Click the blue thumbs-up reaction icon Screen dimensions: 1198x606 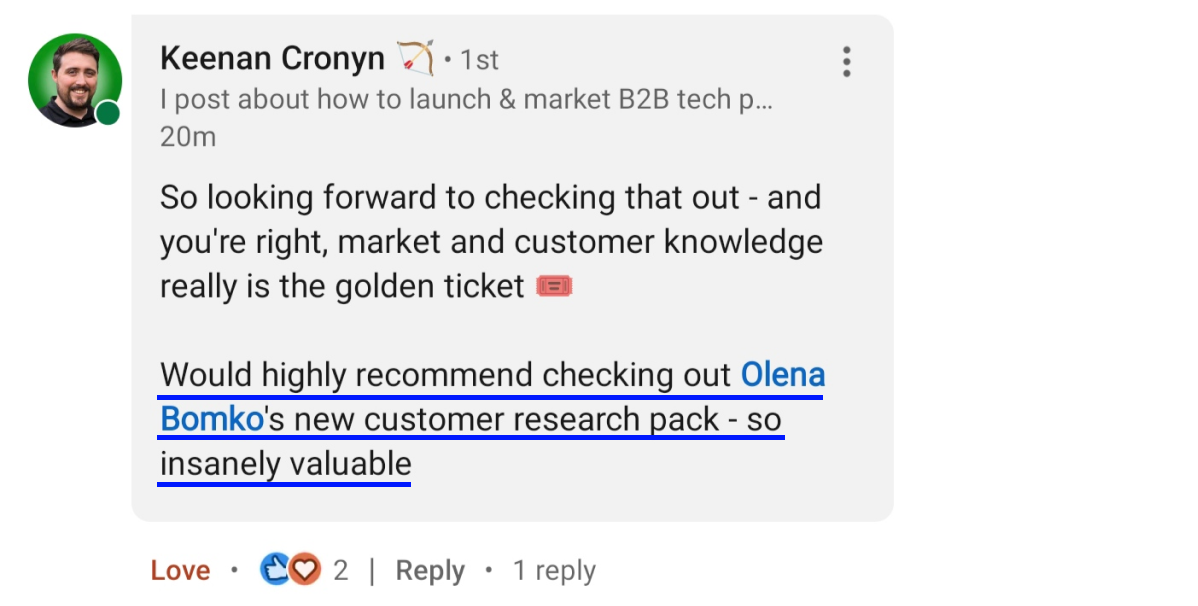(274, 570)
